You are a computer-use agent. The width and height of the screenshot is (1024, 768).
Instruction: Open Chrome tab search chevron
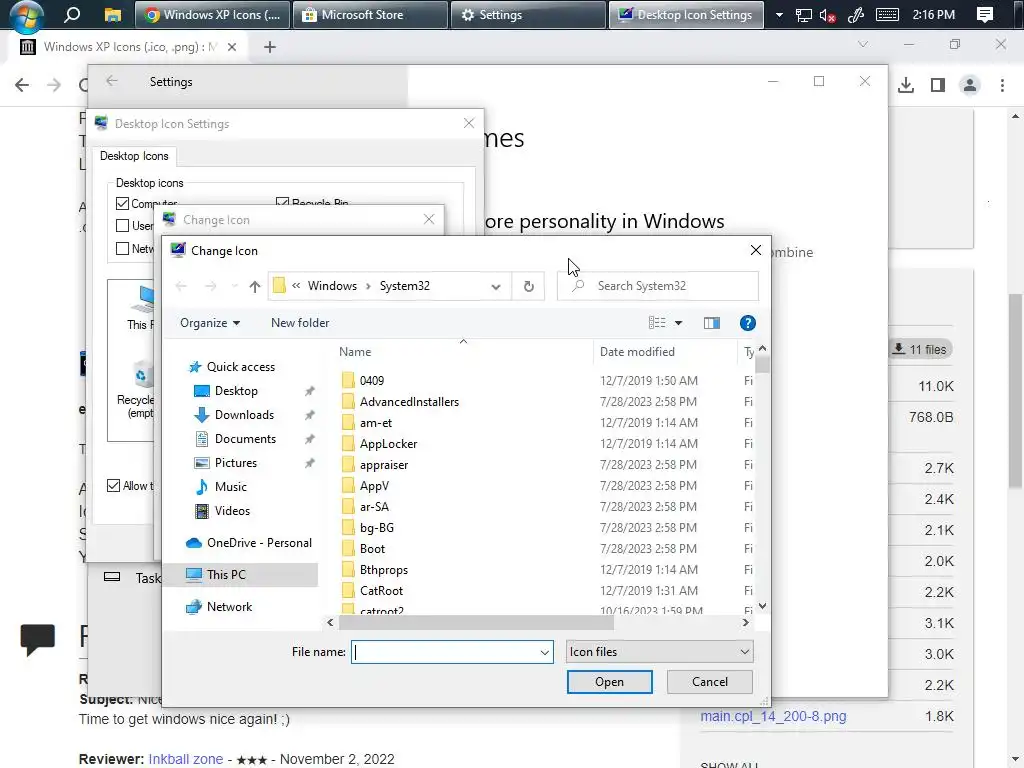(x=863, y=44)
